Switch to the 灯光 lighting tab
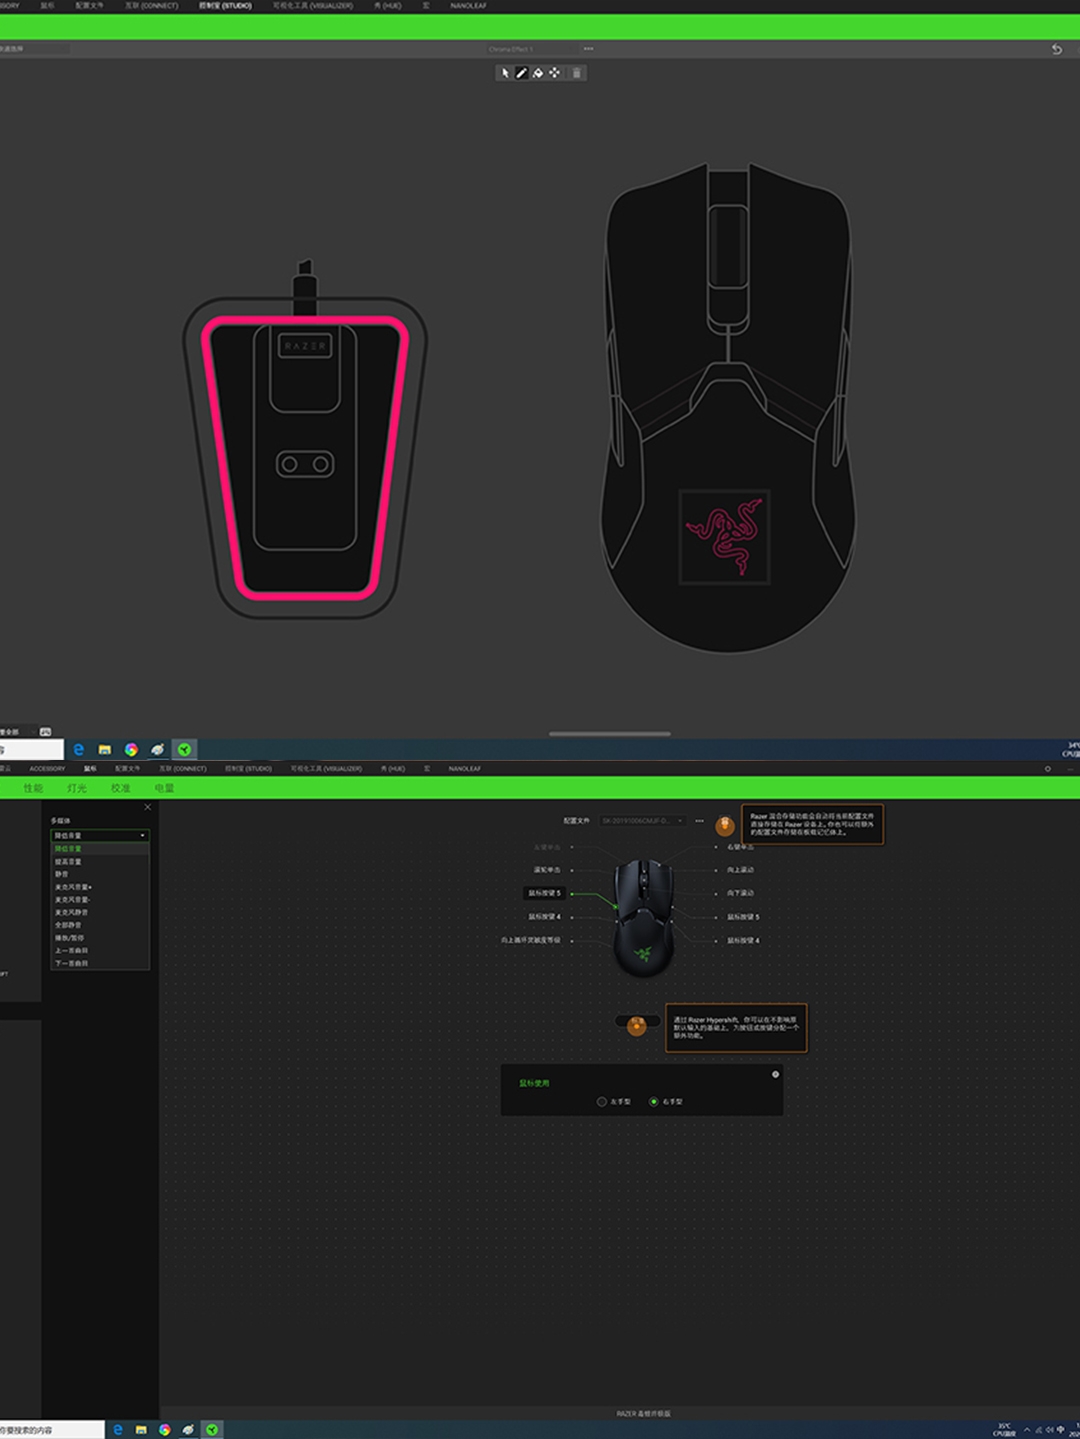This screenshot has height=1439, width=1080. coord(77,788)
